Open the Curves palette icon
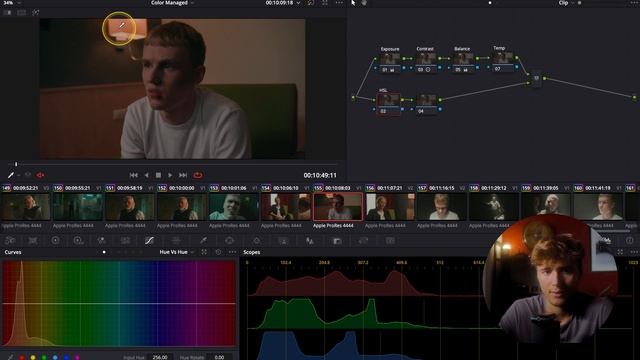Image resolution: width=640 pixels, height=360 pixels. tap(149, 241)
